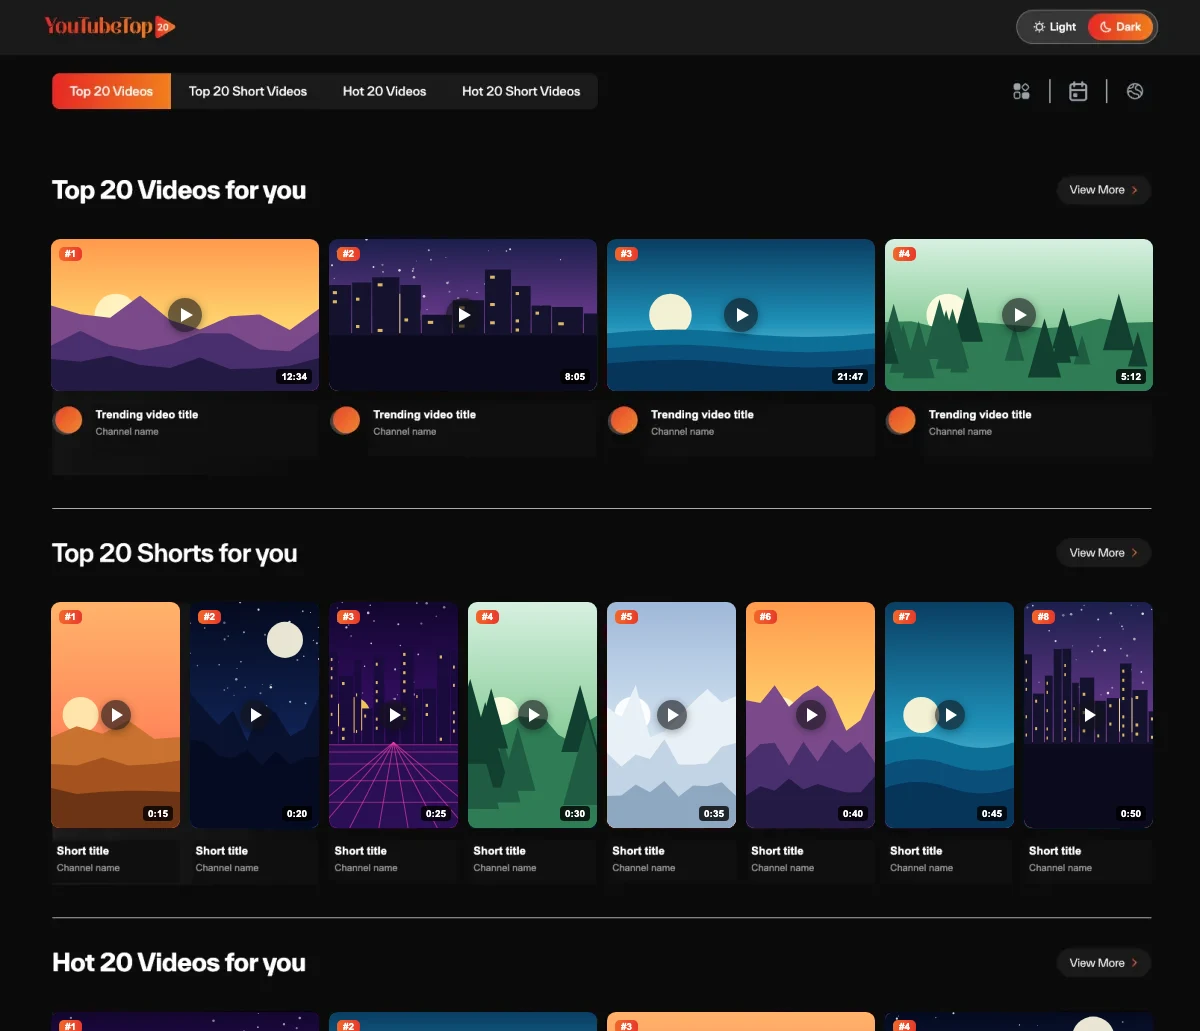Click 'Channel name' under top video #1
Image resolution: width=1200 pixels, height=1031 pixels.
[x=127, y=432]
